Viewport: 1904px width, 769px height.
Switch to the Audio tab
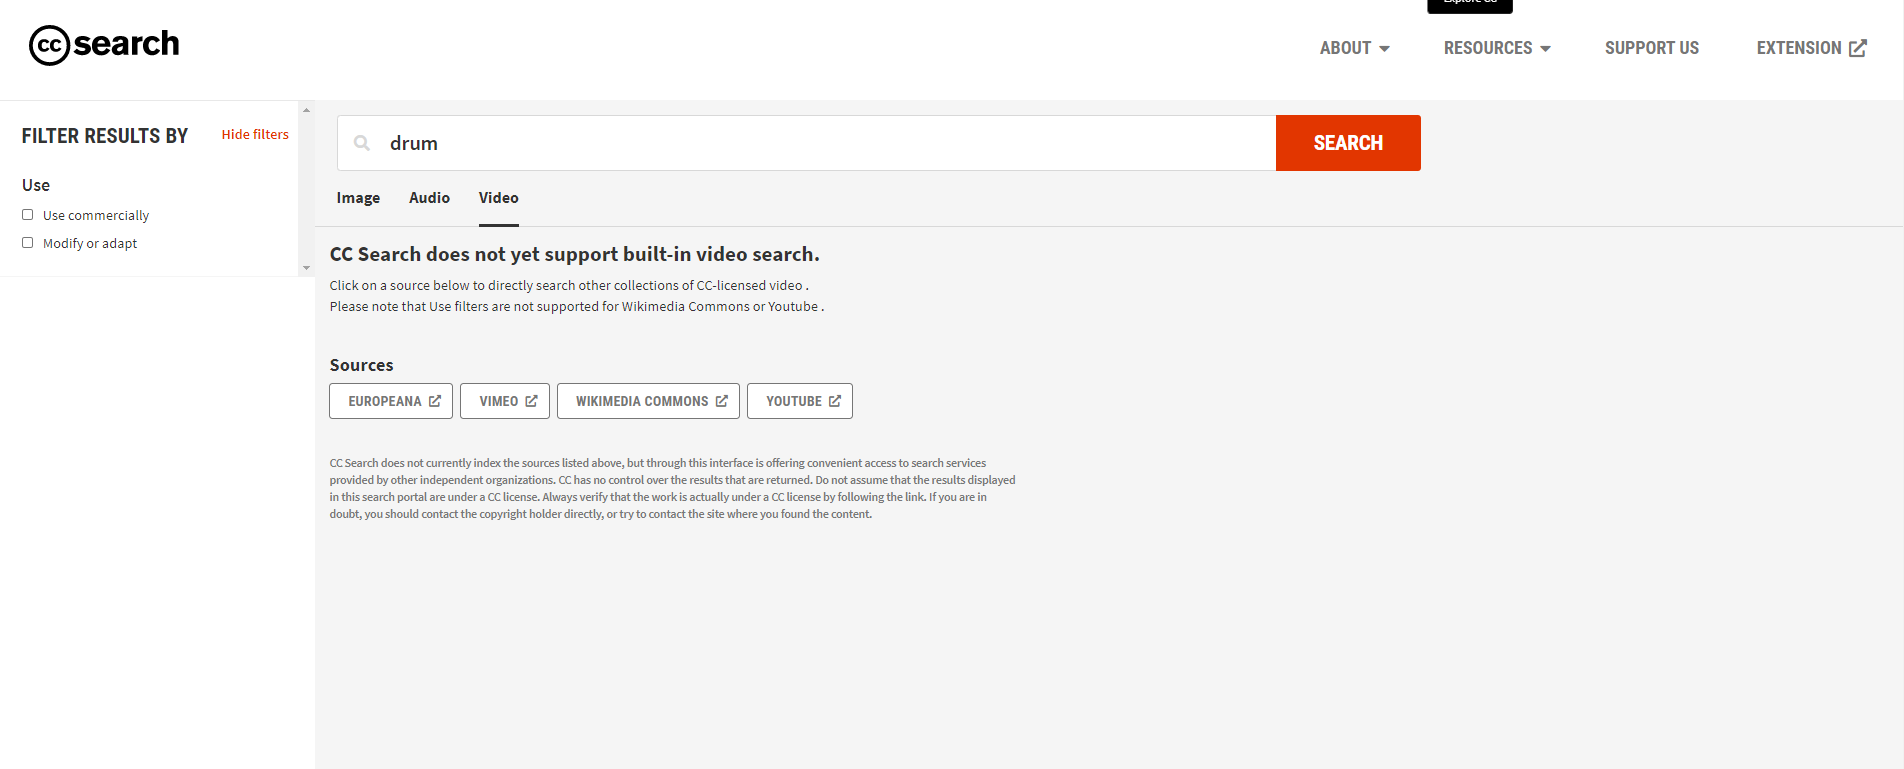429,198
